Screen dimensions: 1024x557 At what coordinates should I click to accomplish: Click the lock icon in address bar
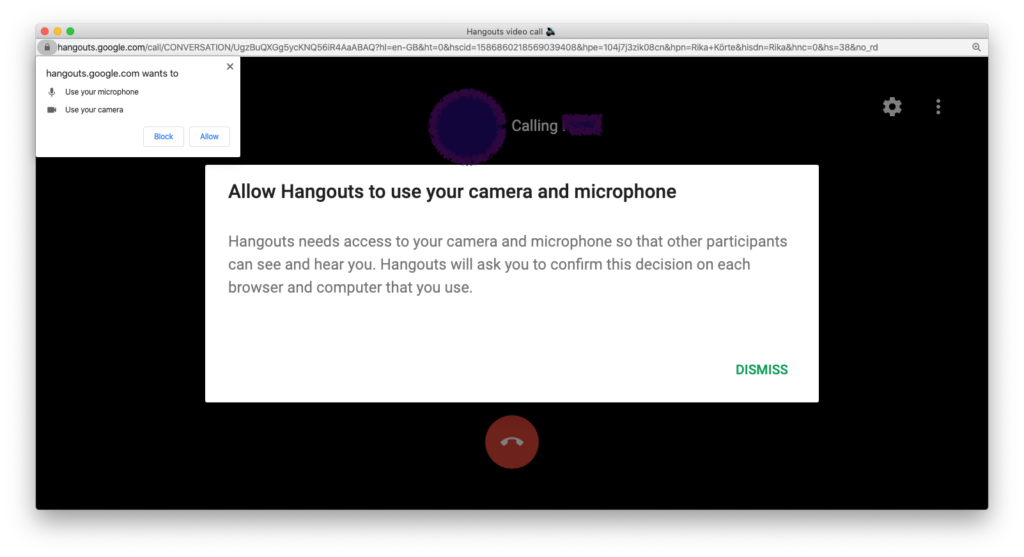click(46, 47)
